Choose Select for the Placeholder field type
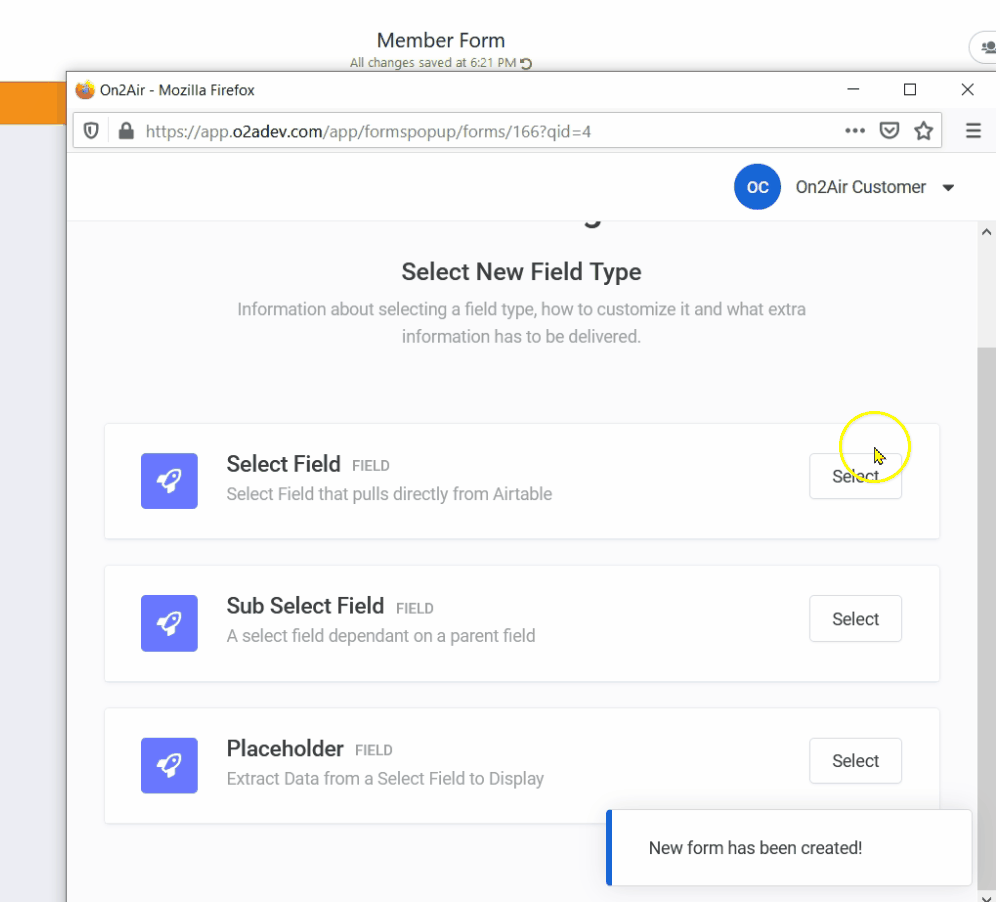Image resolution: width=1000 pixels, height=902 pixels. (855, 761)
